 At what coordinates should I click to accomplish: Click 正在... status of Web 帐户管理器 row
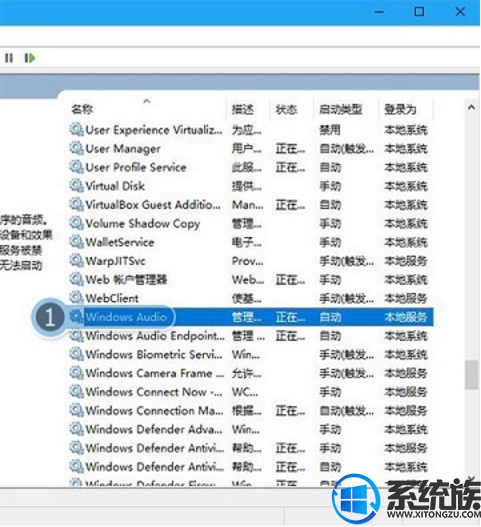pyautogui.click(x=290, y=280)
